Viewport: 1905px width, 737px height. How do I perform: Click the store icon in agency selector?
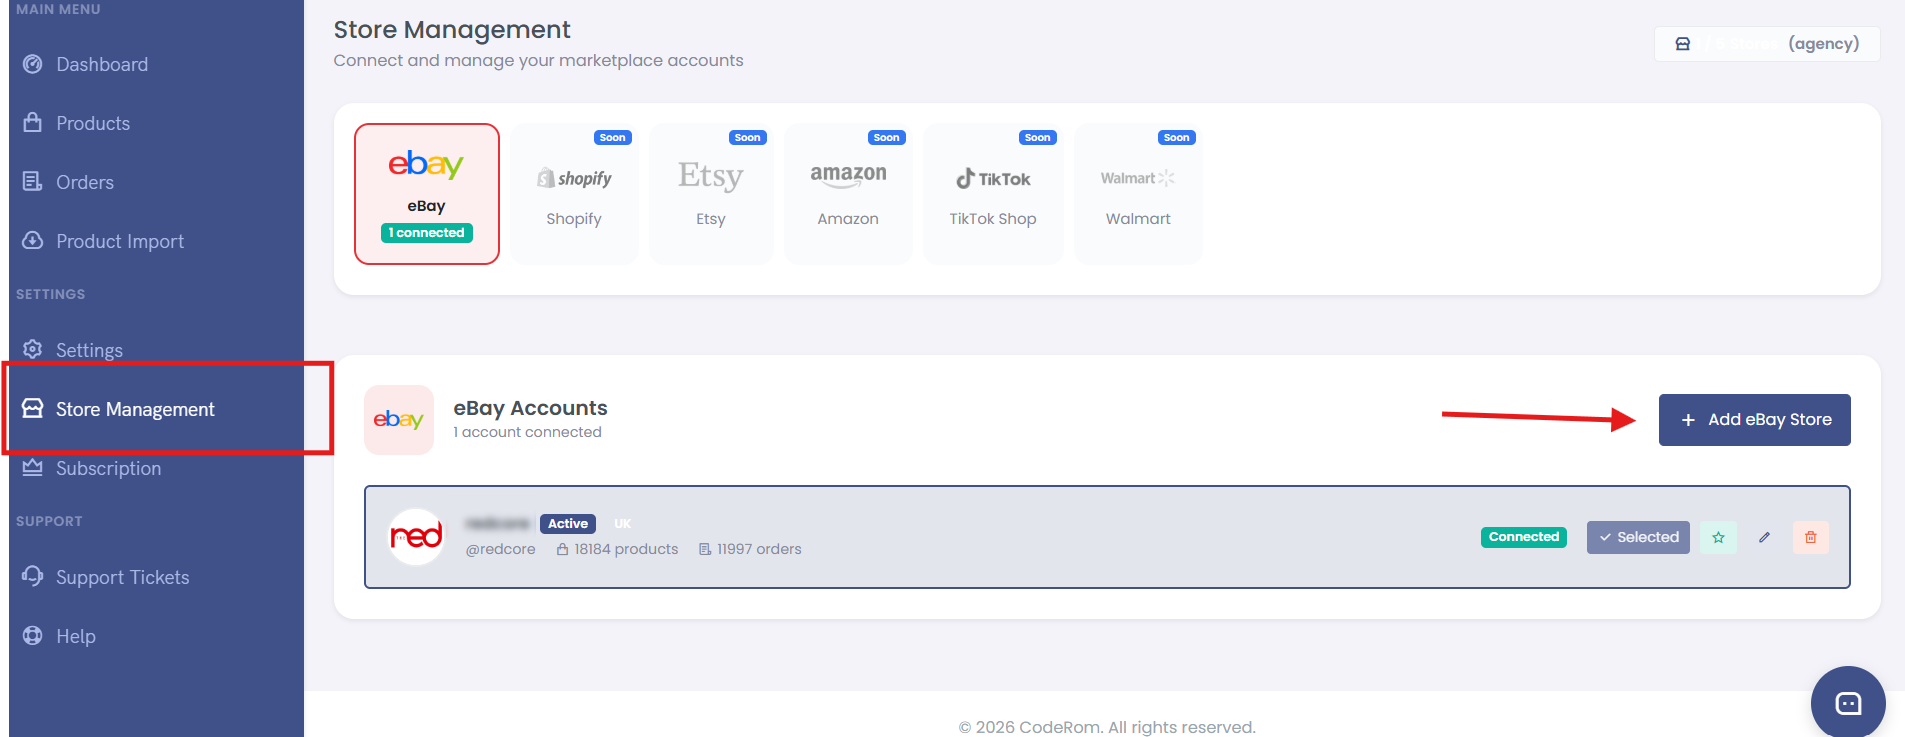point(1683,44)
